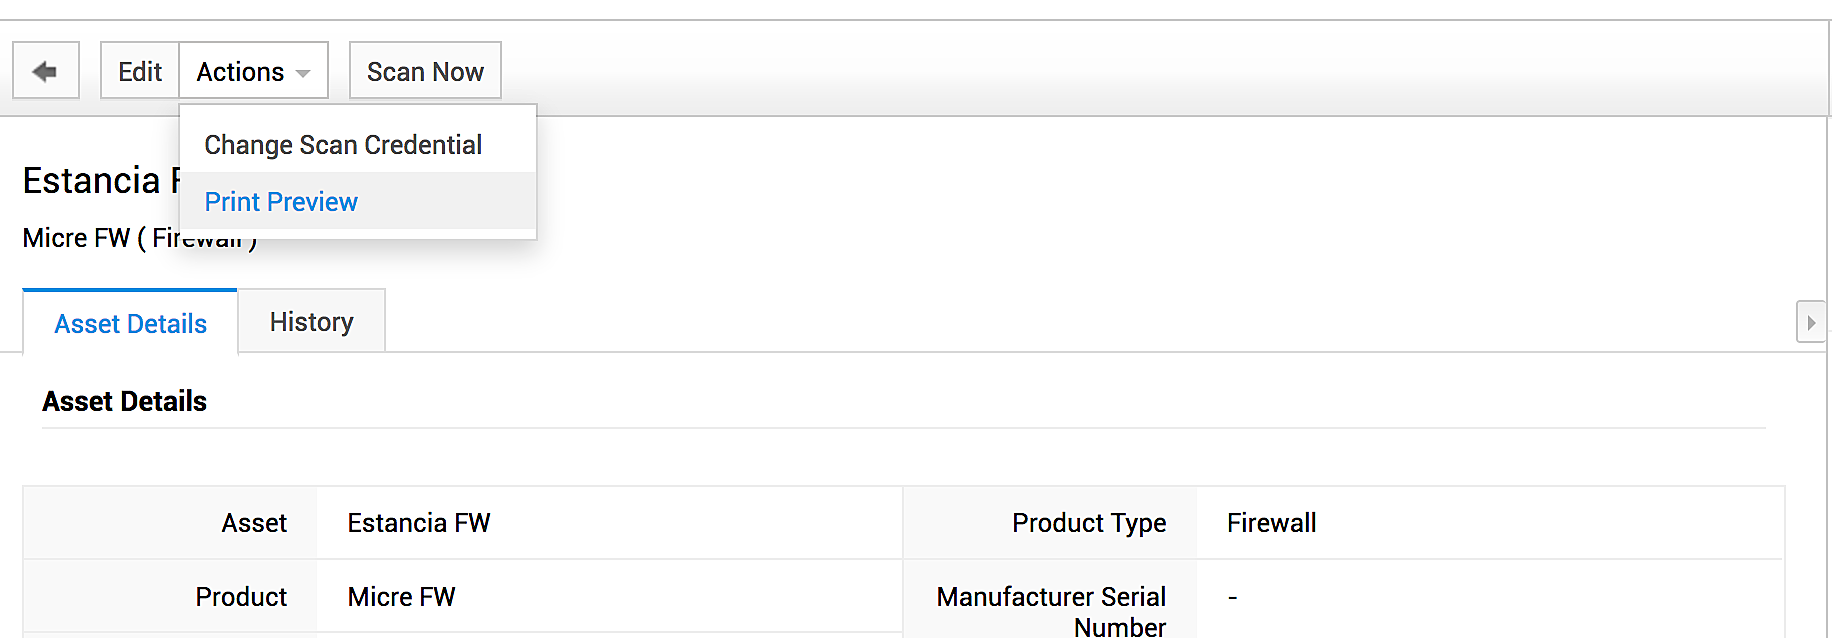1832x638 pixels.
Task: Click the Estancia page title
Action: (92, 181)
